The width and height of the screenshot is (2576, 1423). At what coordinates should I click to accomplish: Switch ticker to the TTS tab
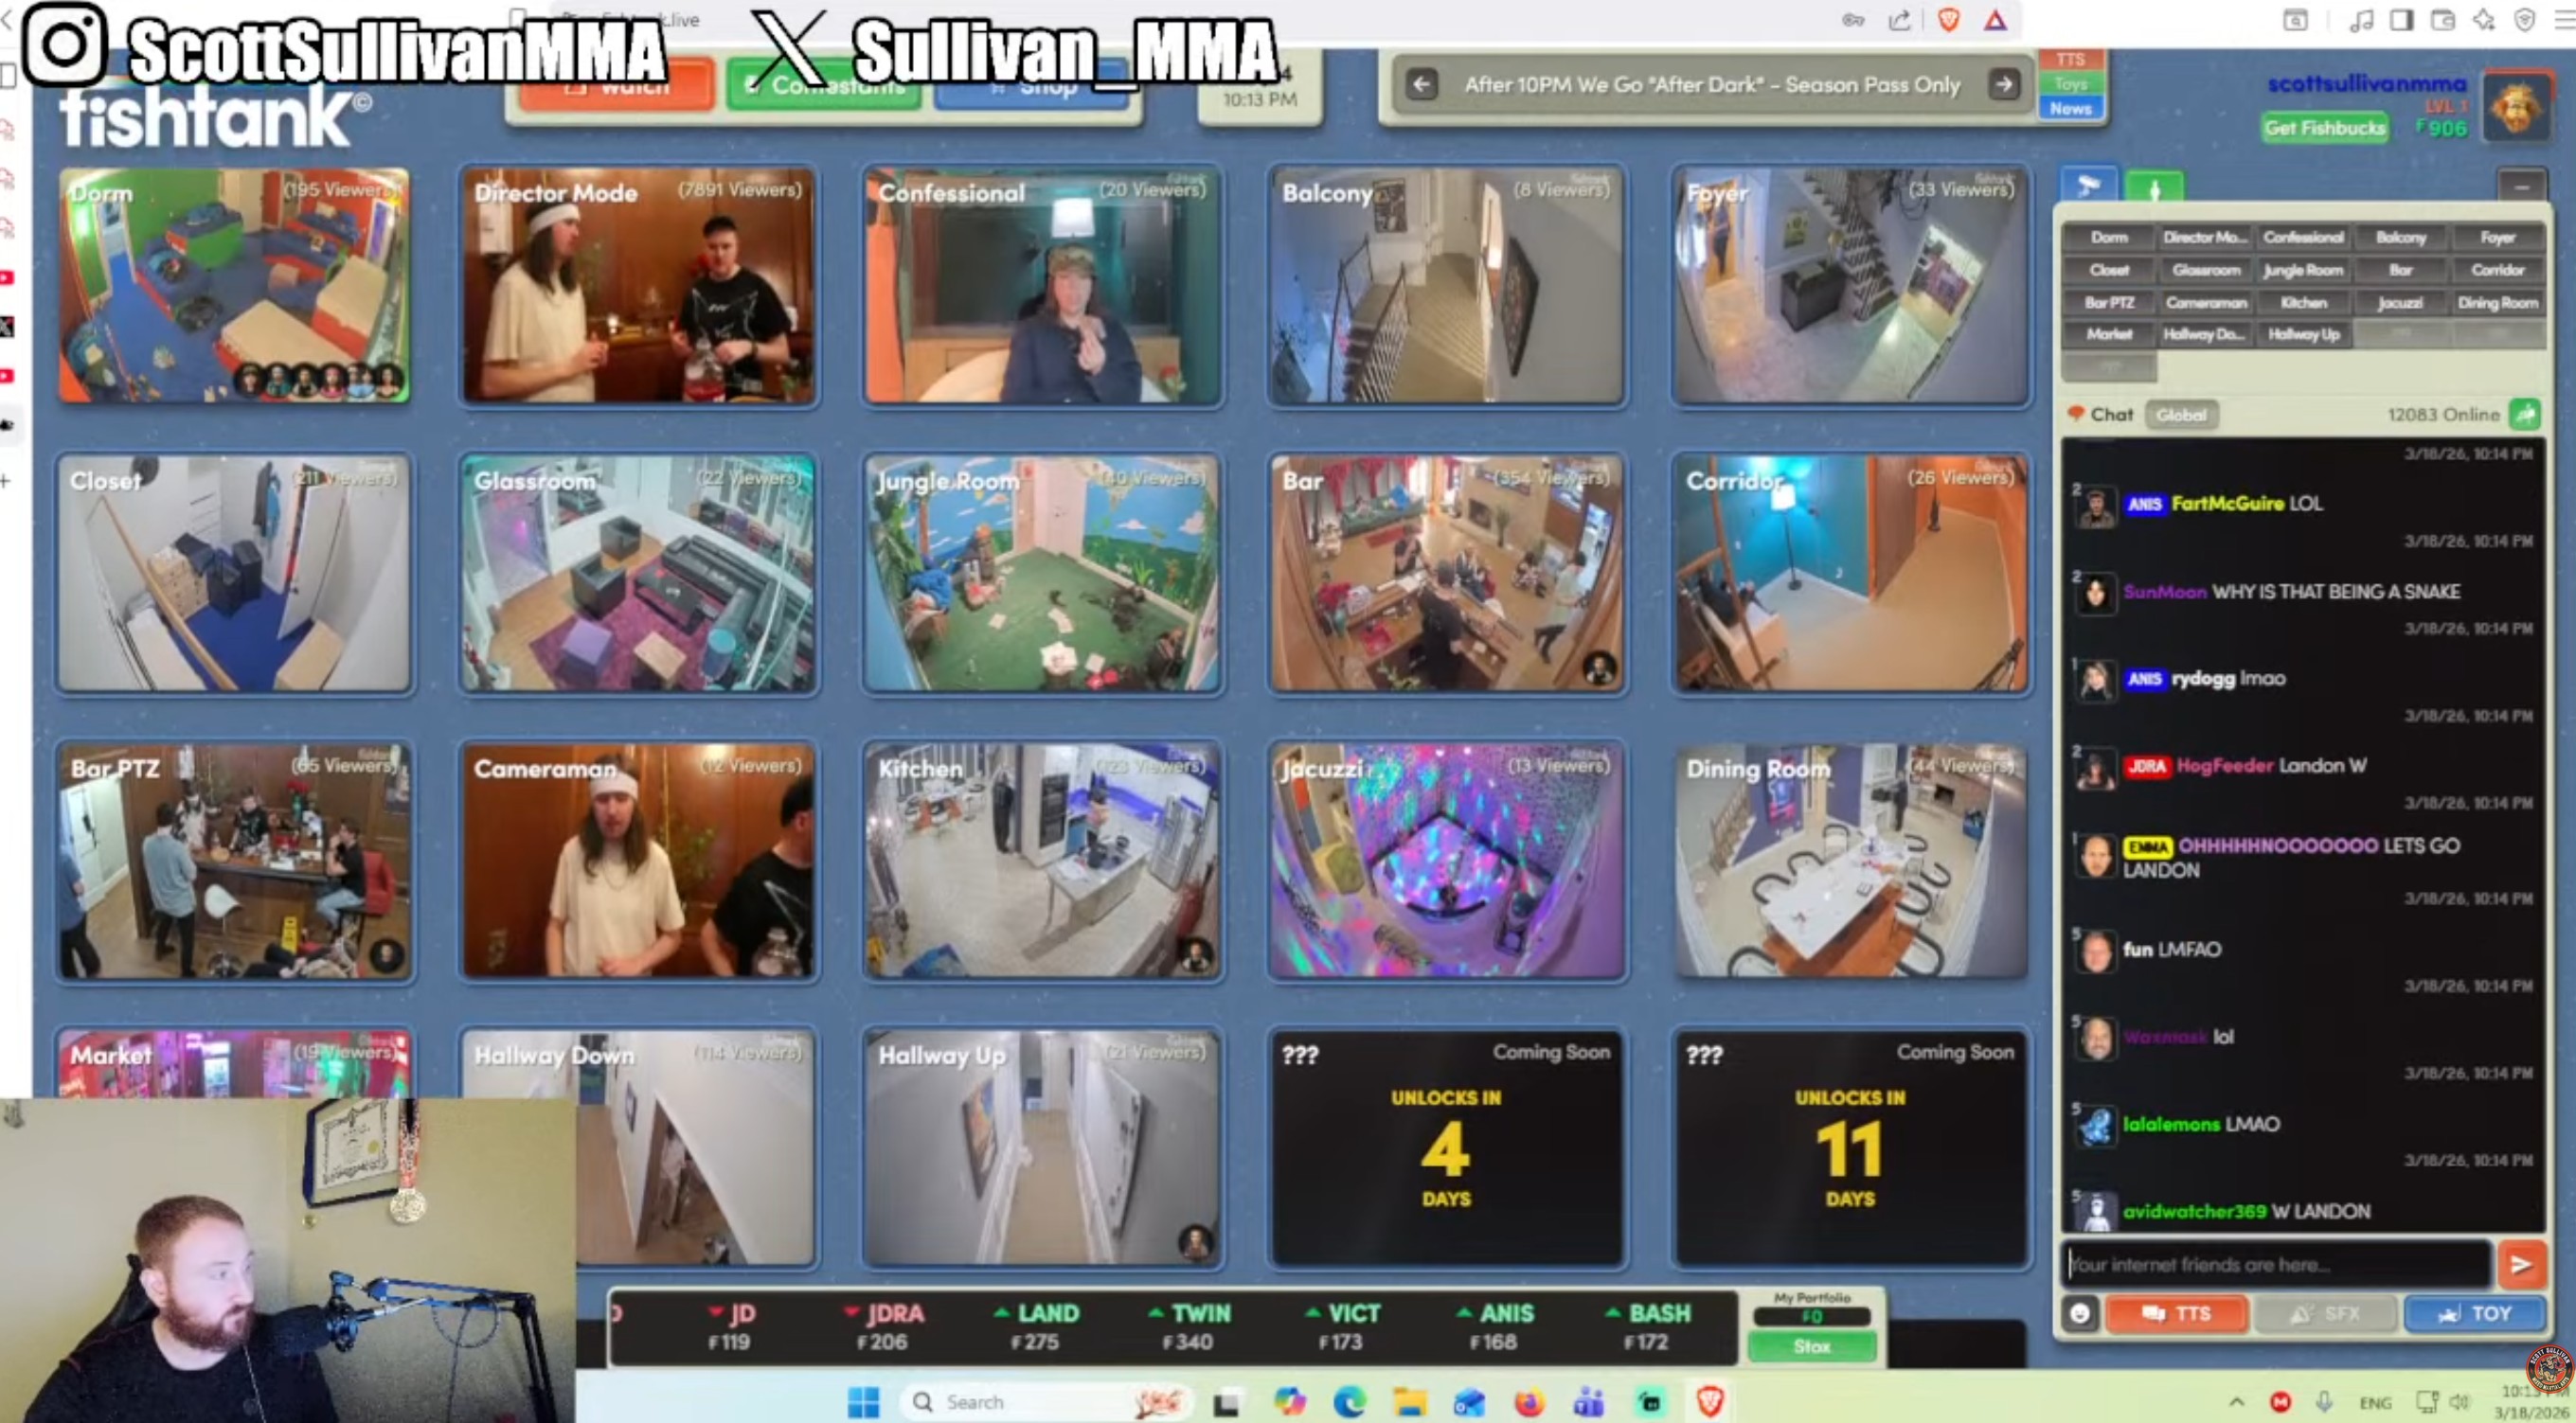point(2070,59)
